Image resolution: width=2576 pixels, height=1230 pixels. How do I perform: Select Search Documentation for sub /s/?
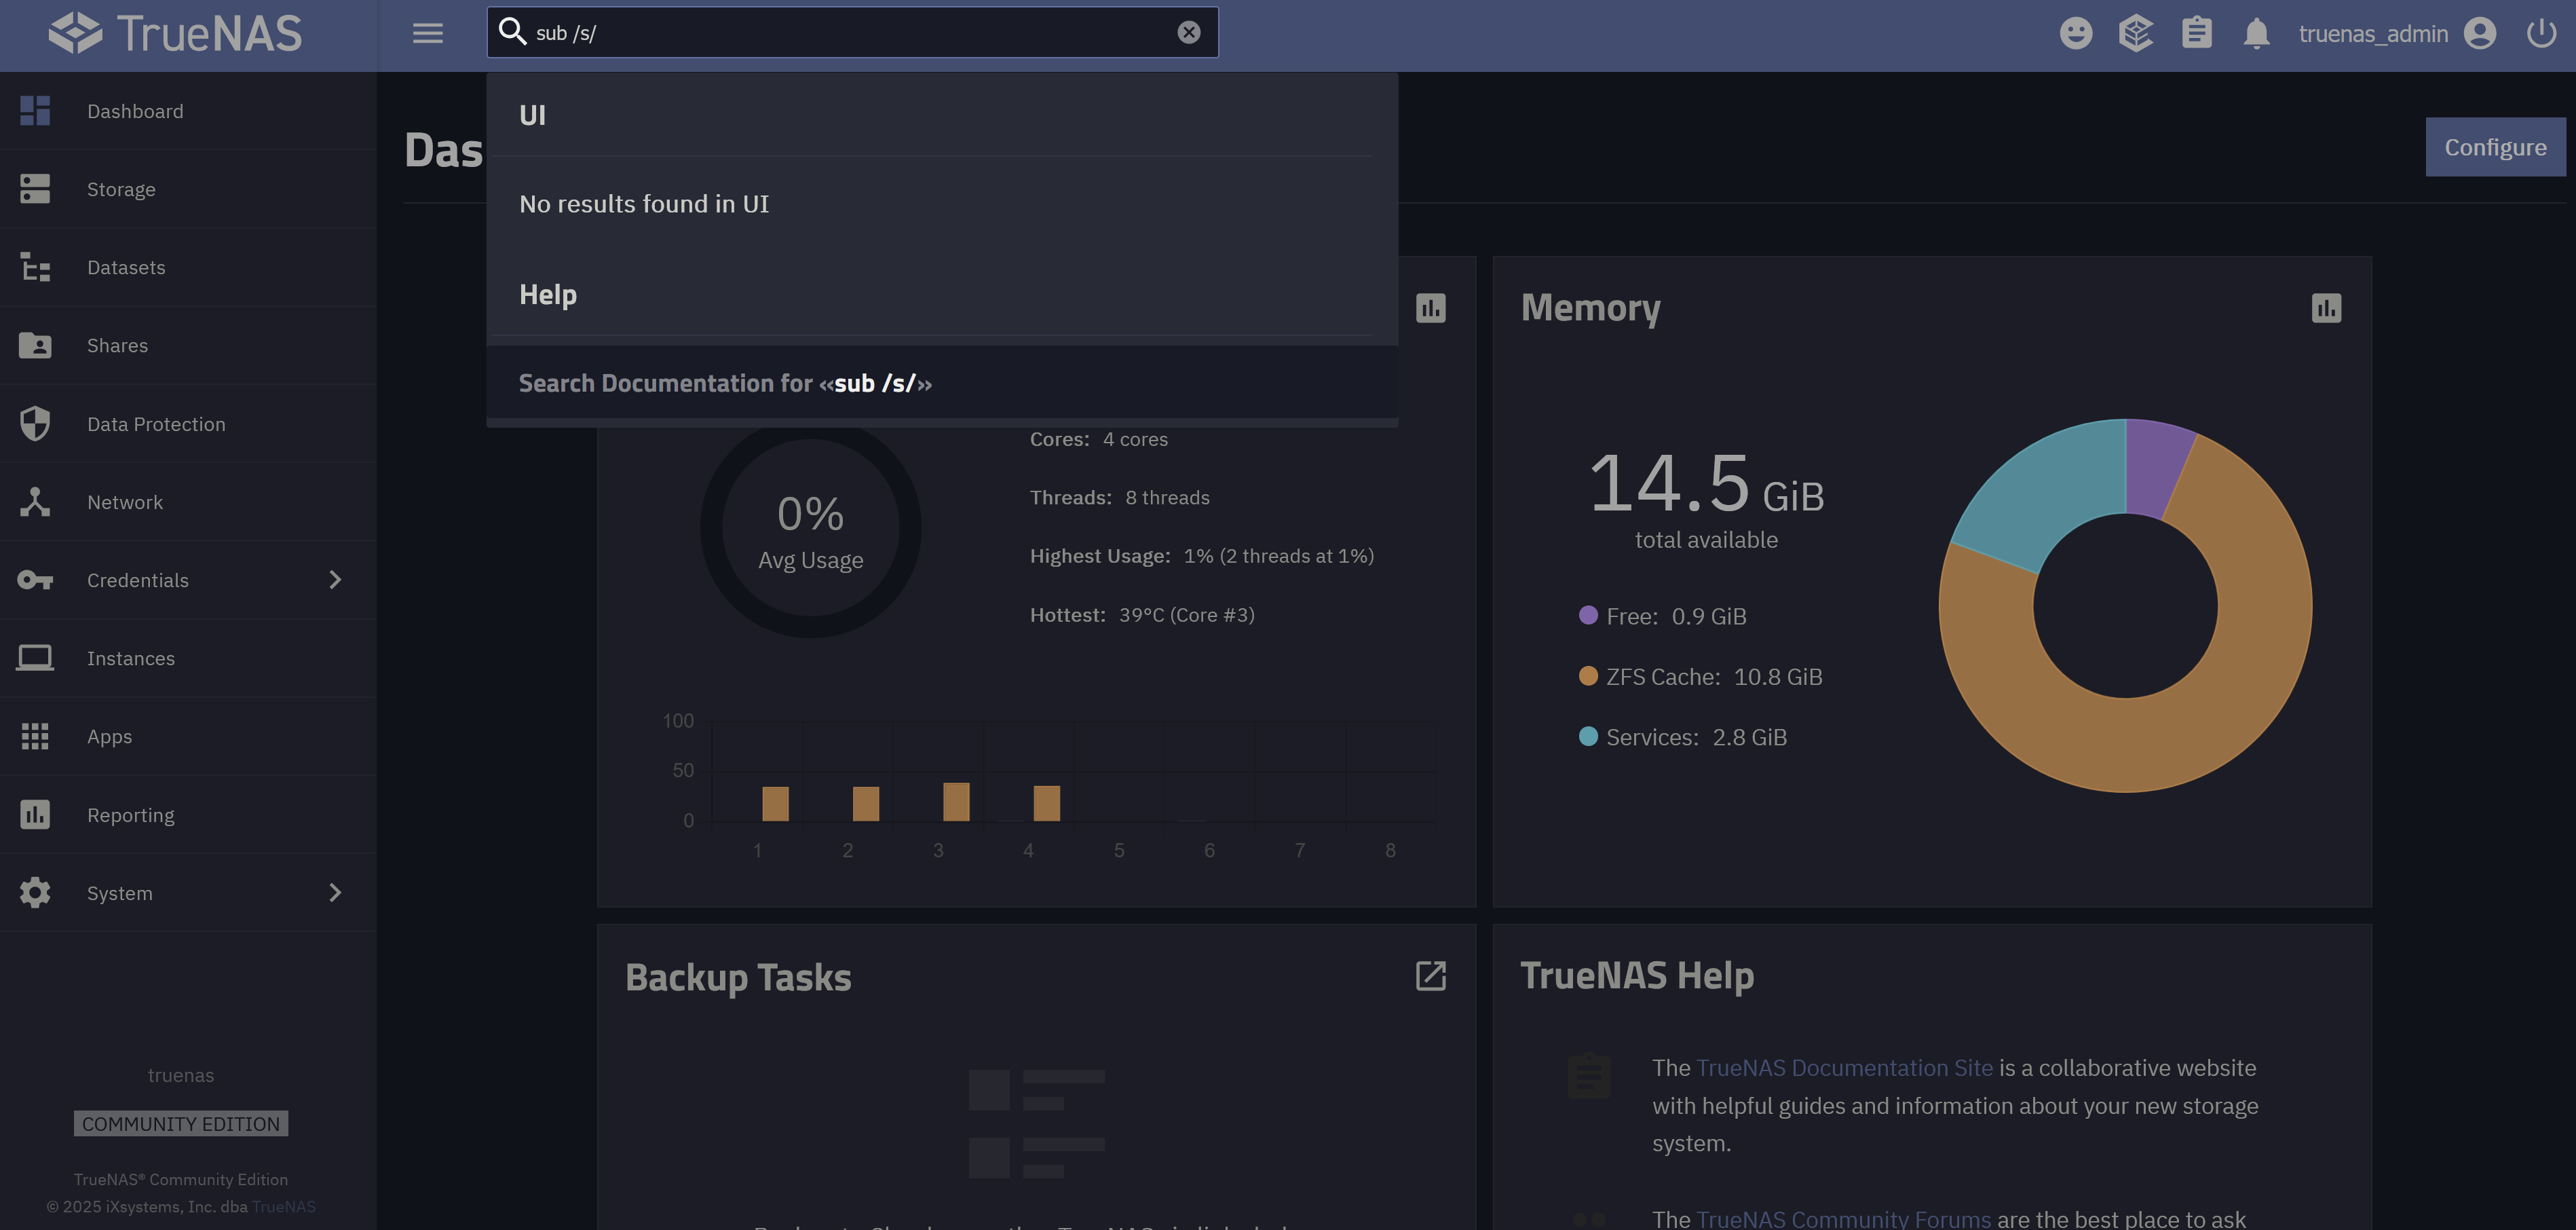725,383
